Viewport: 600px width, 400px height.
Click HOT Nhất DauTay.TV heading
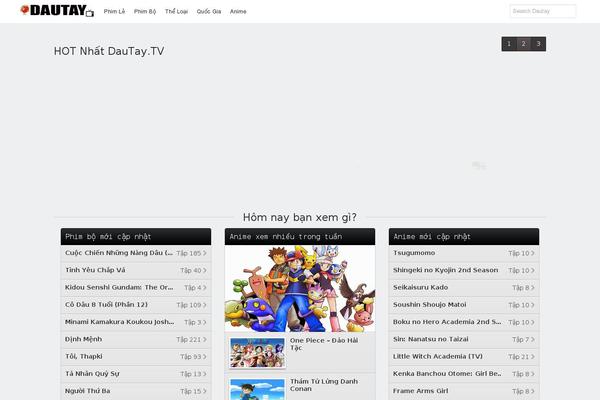[x=109, y=51]
